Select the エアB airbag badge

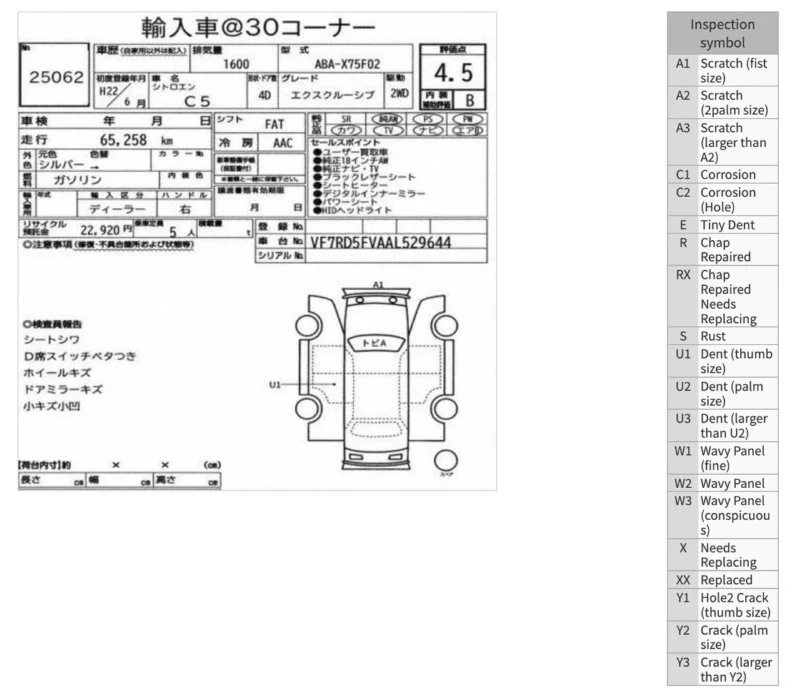[466, 130]
